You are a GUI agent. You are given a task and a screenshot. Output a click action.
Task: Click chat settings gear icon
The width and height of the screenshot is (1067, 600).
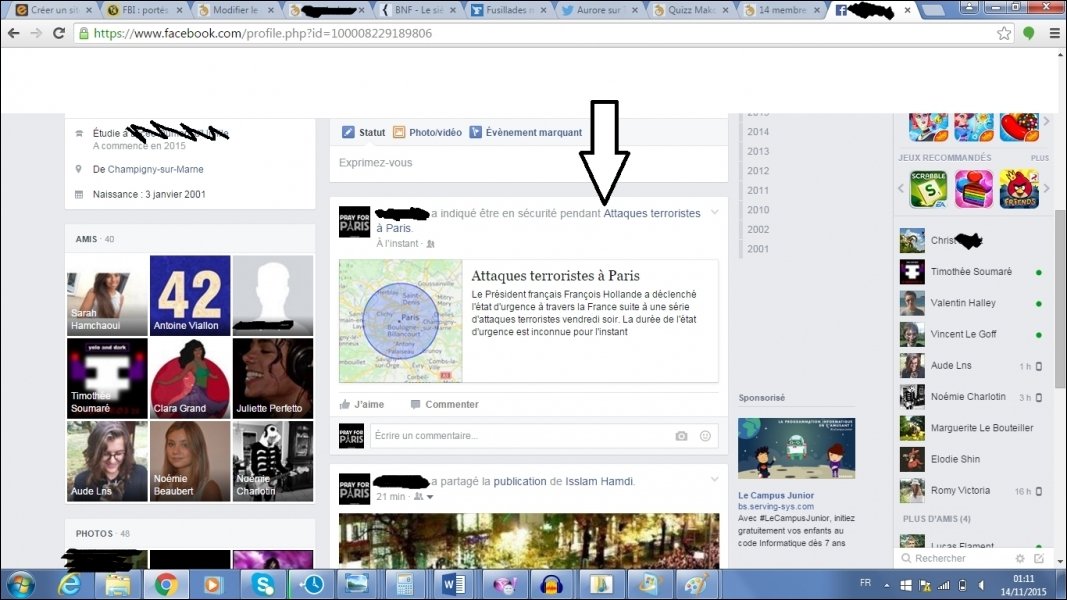(1019, 559)
